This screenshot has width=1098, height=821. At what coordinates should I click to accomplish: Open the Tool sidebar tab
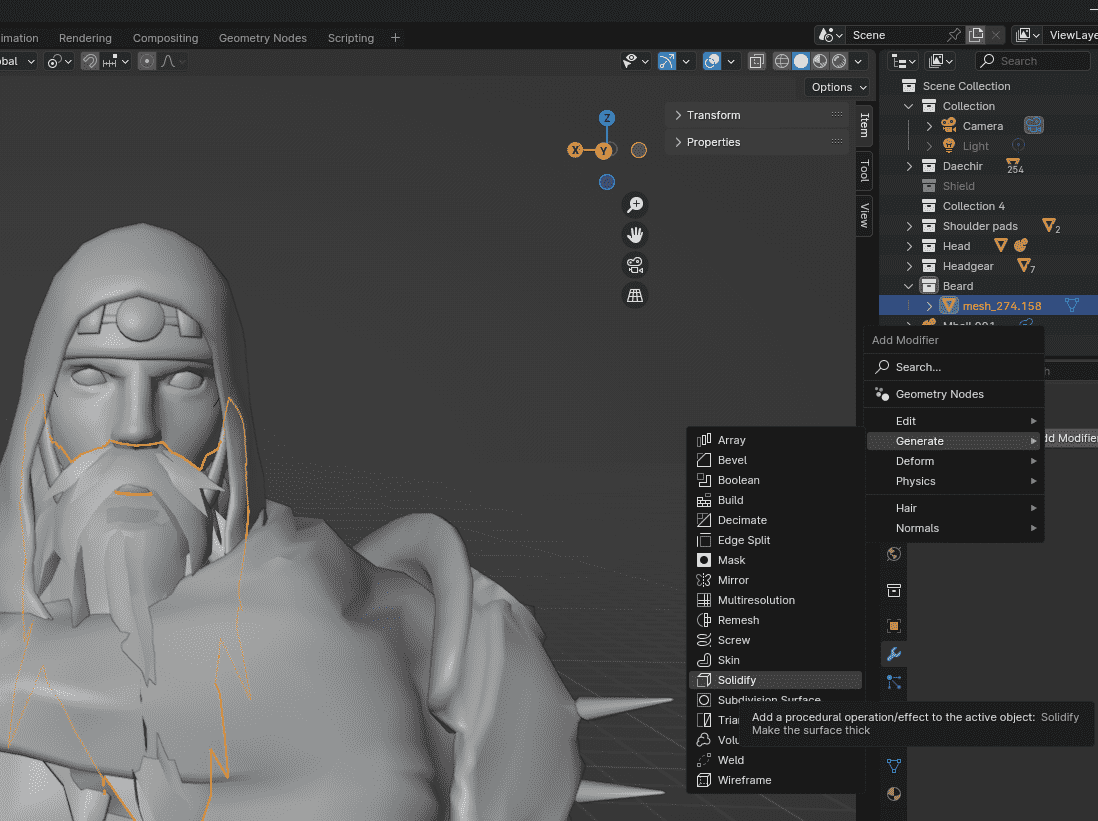point(864,170)
